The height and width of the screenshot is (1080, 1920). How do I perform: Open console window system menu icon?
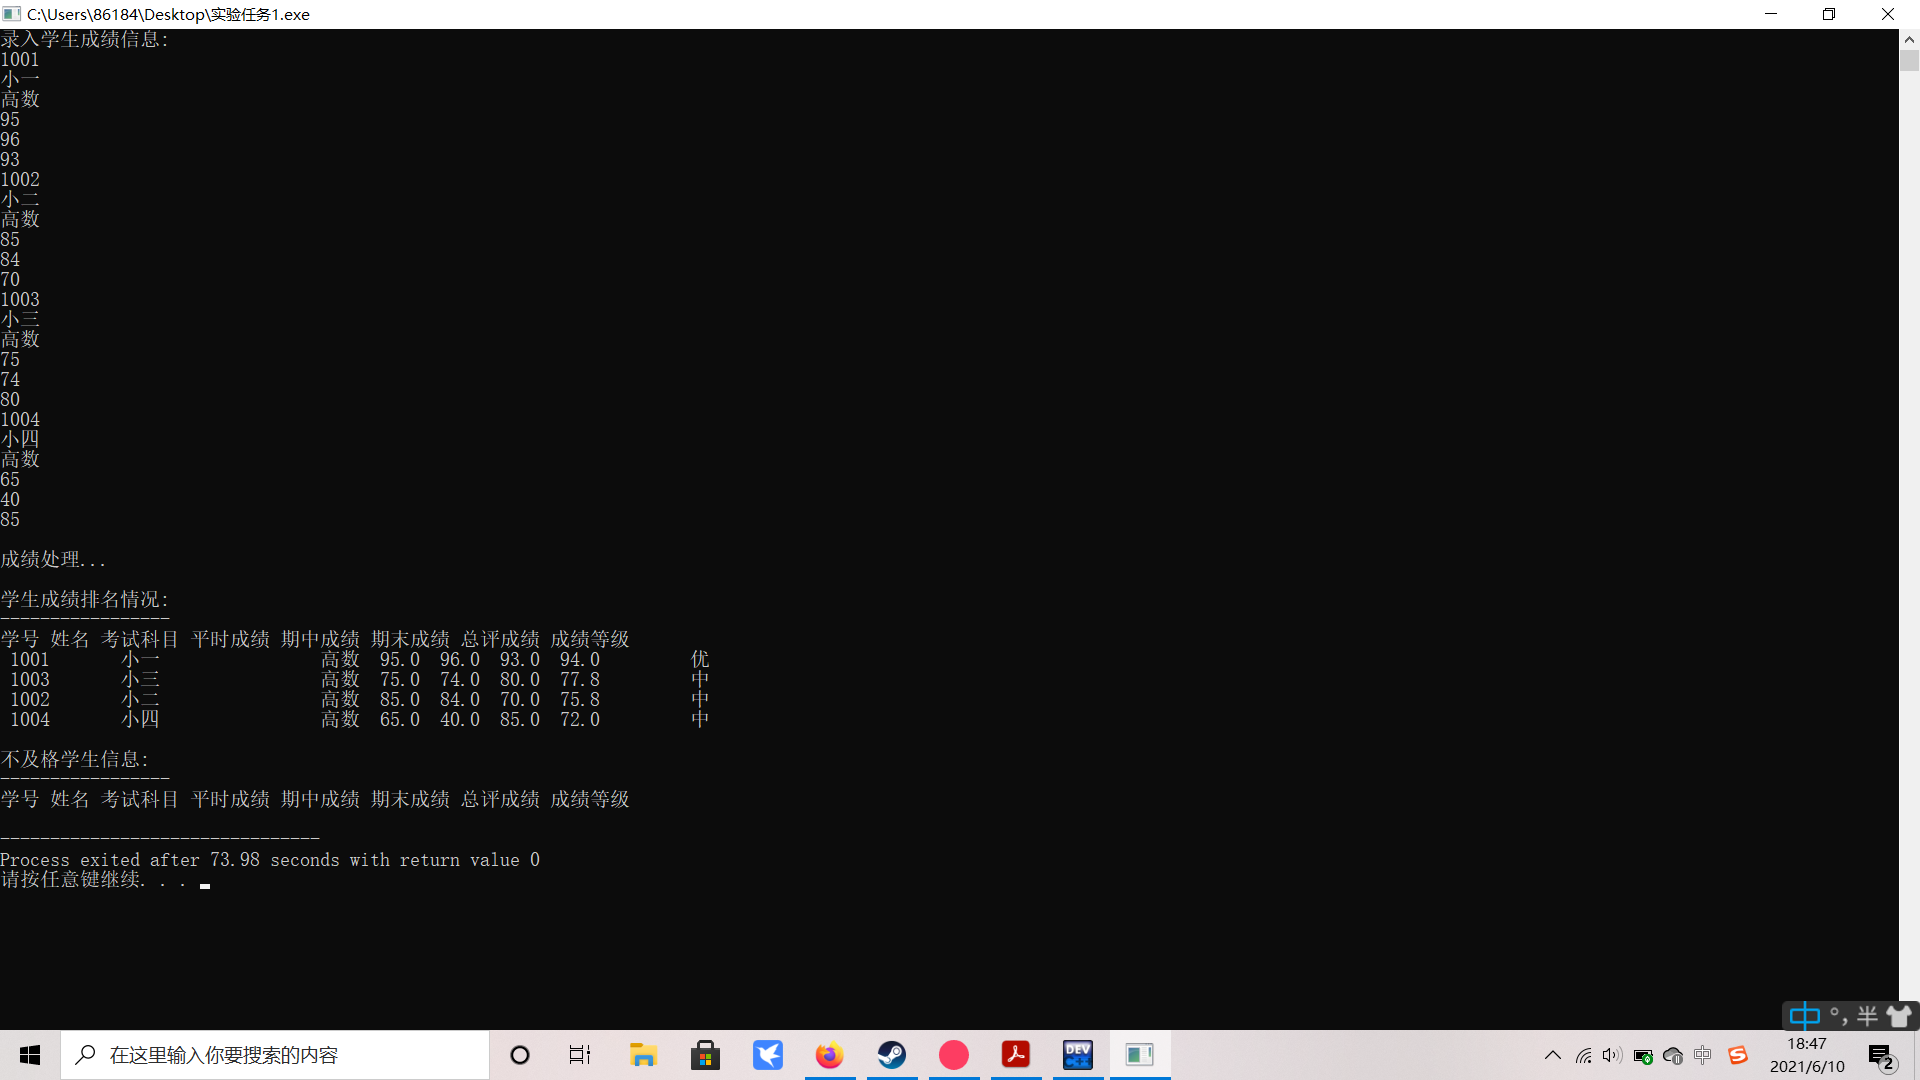point(12,14)
